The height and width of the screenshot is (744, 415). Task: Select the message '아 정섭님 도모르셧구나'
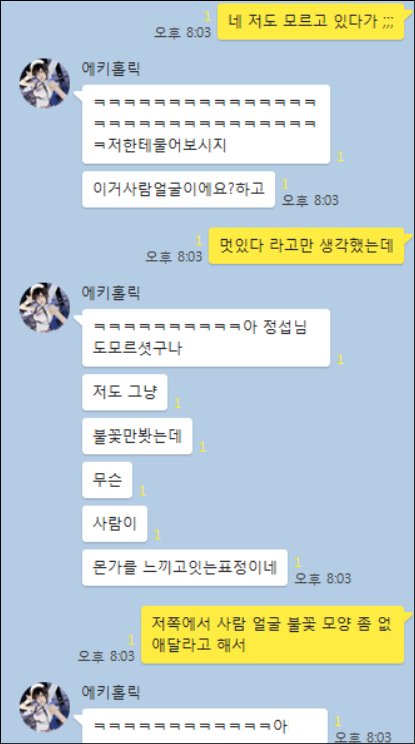tap(206, 338)
